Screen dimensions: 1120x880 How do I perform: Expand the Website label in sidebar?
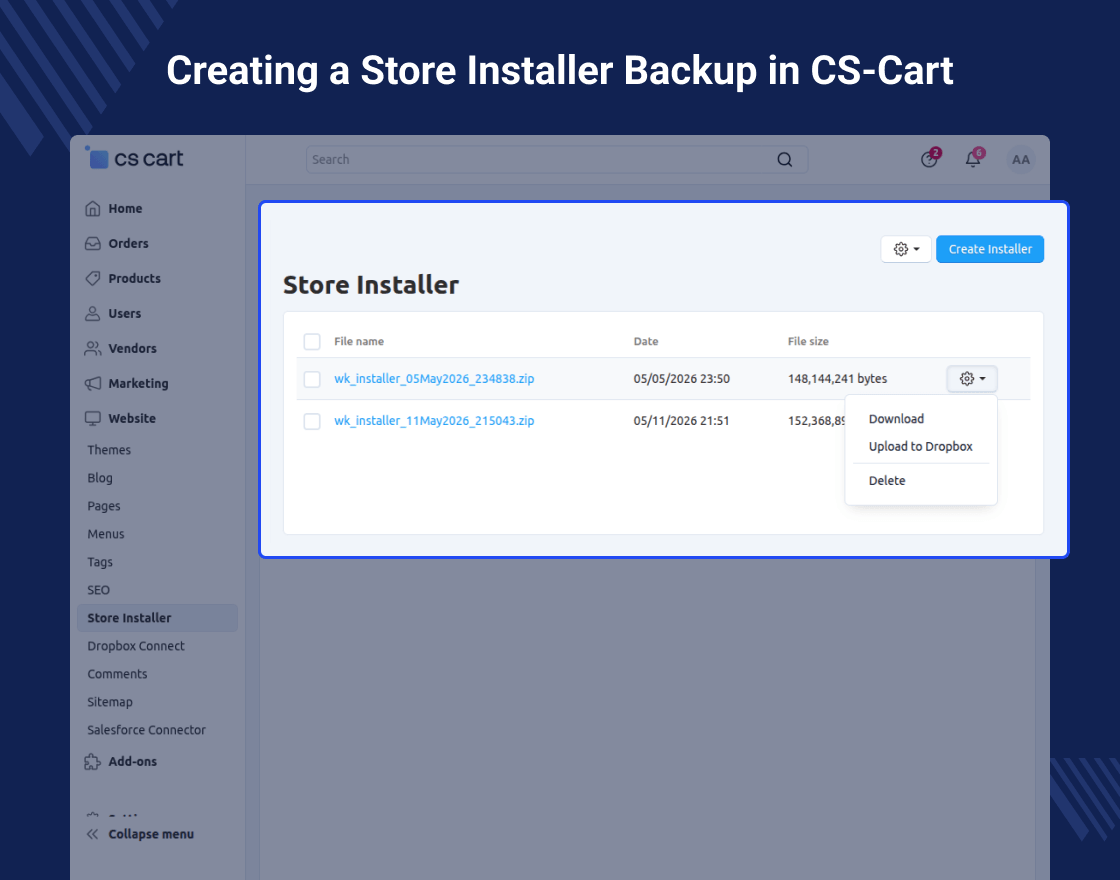click(132, 419)
